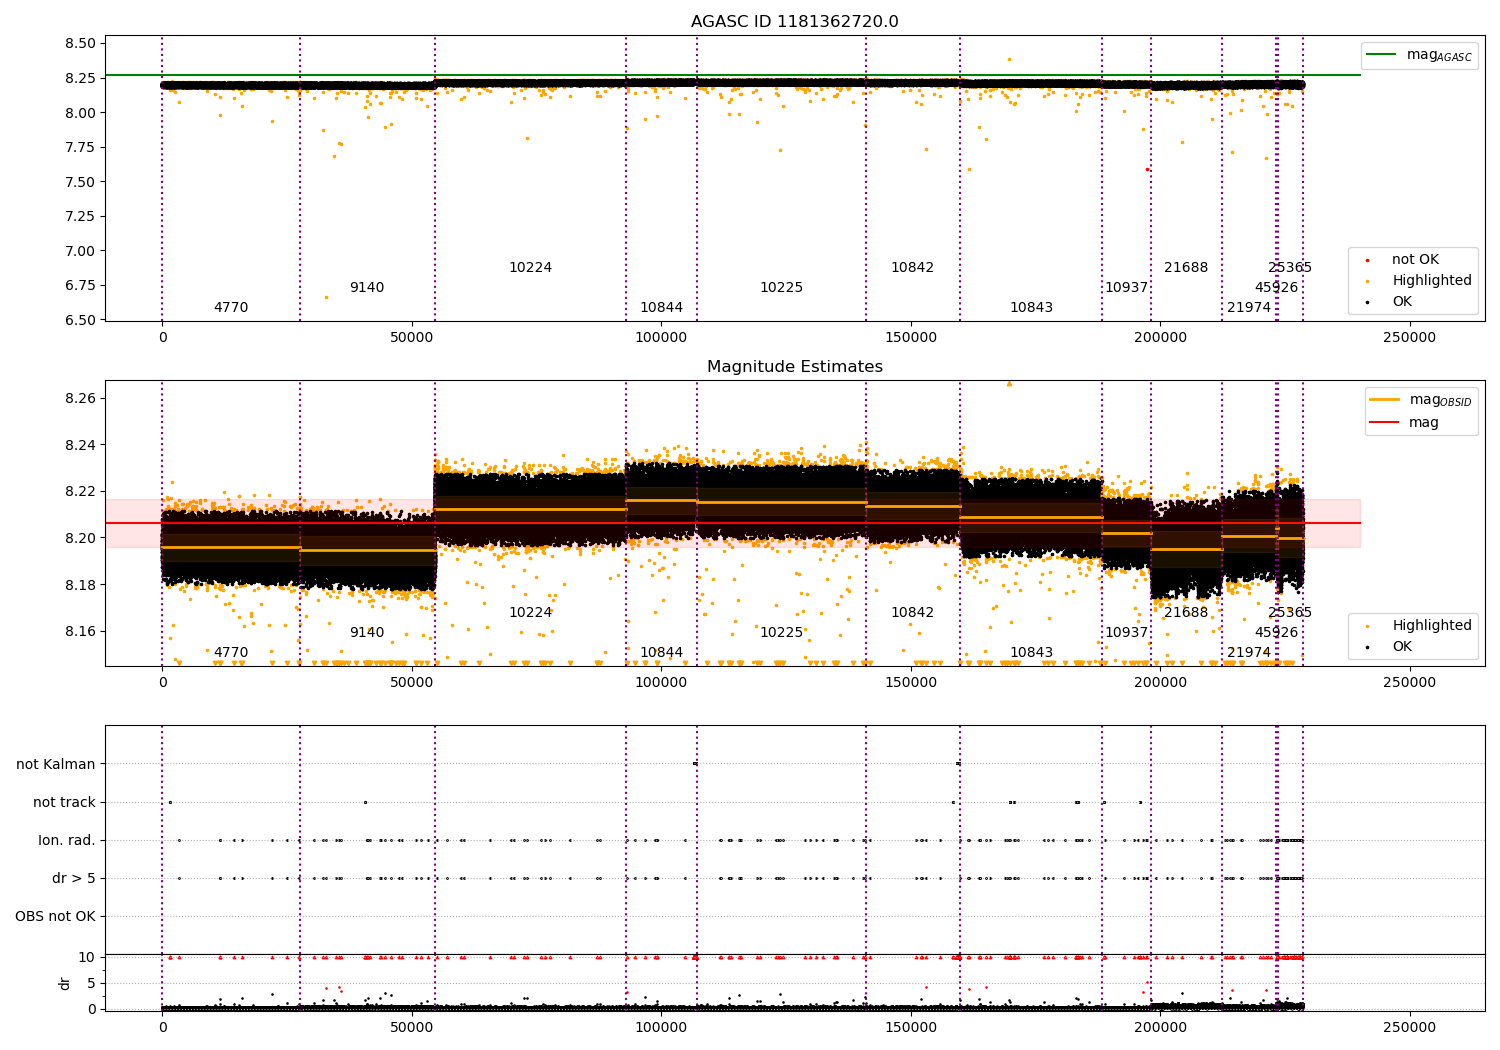Viewport: 1500px width, 1050px height.
Task: Click the plot title 'AGASC ID 1181362720.0'
Action: [x=794, y=22]
